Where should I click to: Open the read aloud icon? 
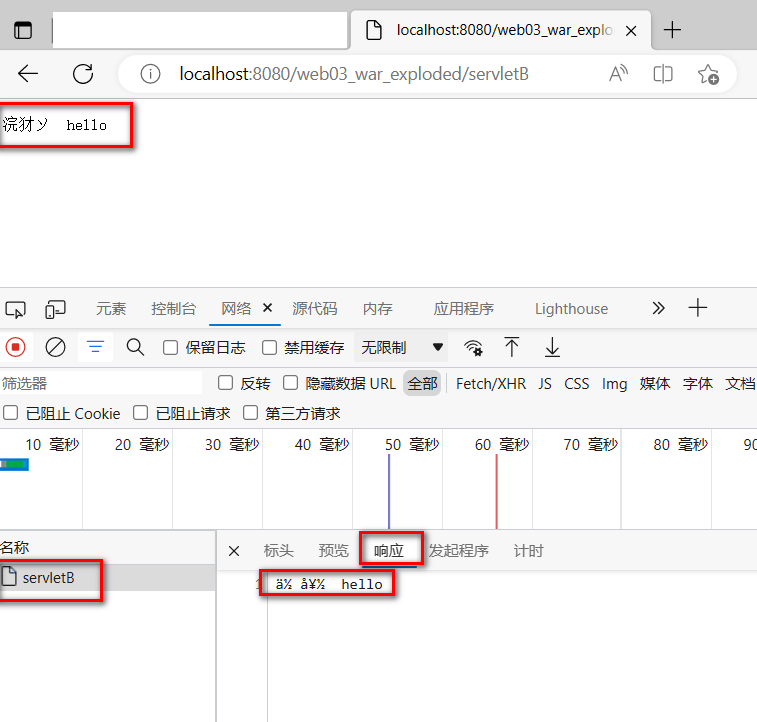pyautogui.click(x=618, y=74)
